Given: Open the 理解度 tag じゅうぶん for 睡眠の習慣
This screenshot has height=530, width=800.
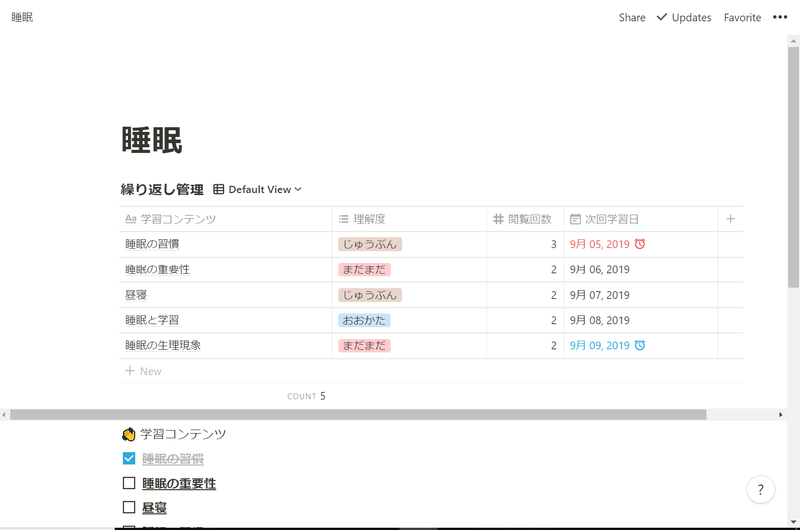Looking at the screenshot, I should coord(370,244).
